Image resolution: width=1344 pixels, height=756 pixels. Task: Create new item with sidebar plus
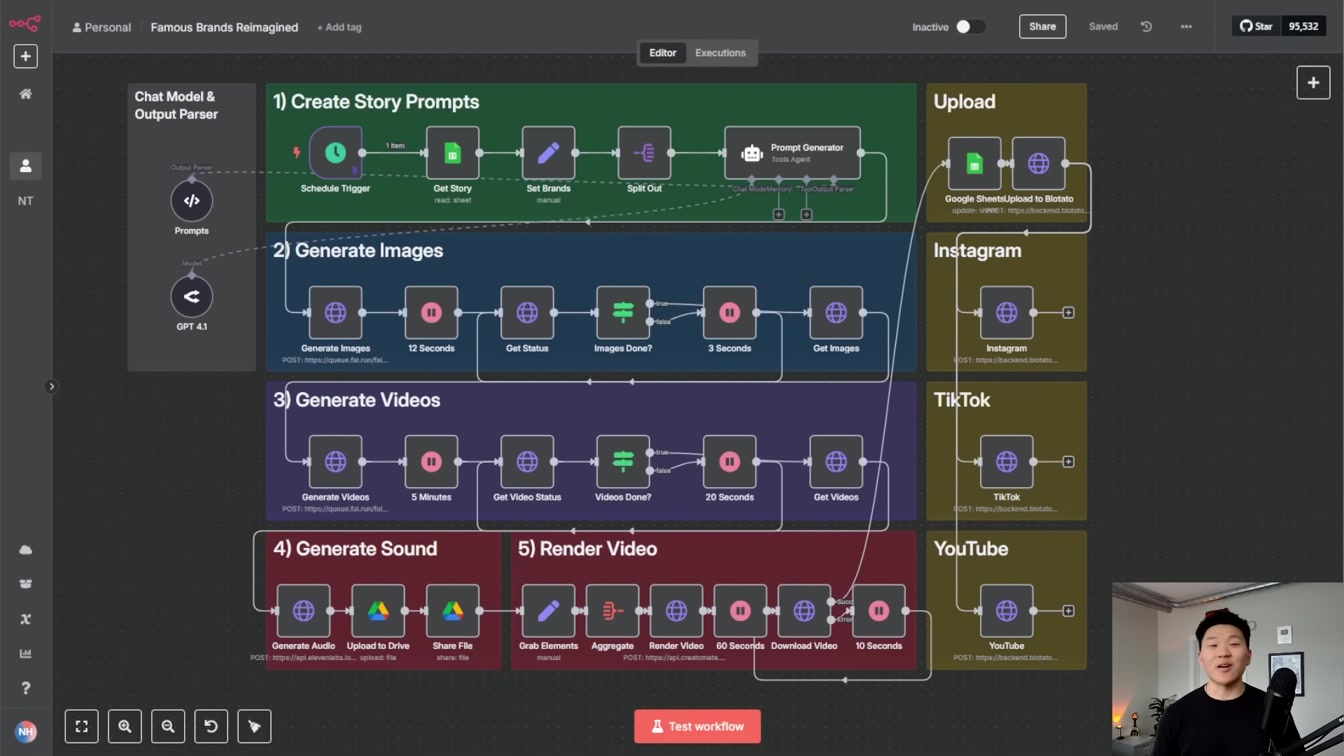(x=25, y=56)
